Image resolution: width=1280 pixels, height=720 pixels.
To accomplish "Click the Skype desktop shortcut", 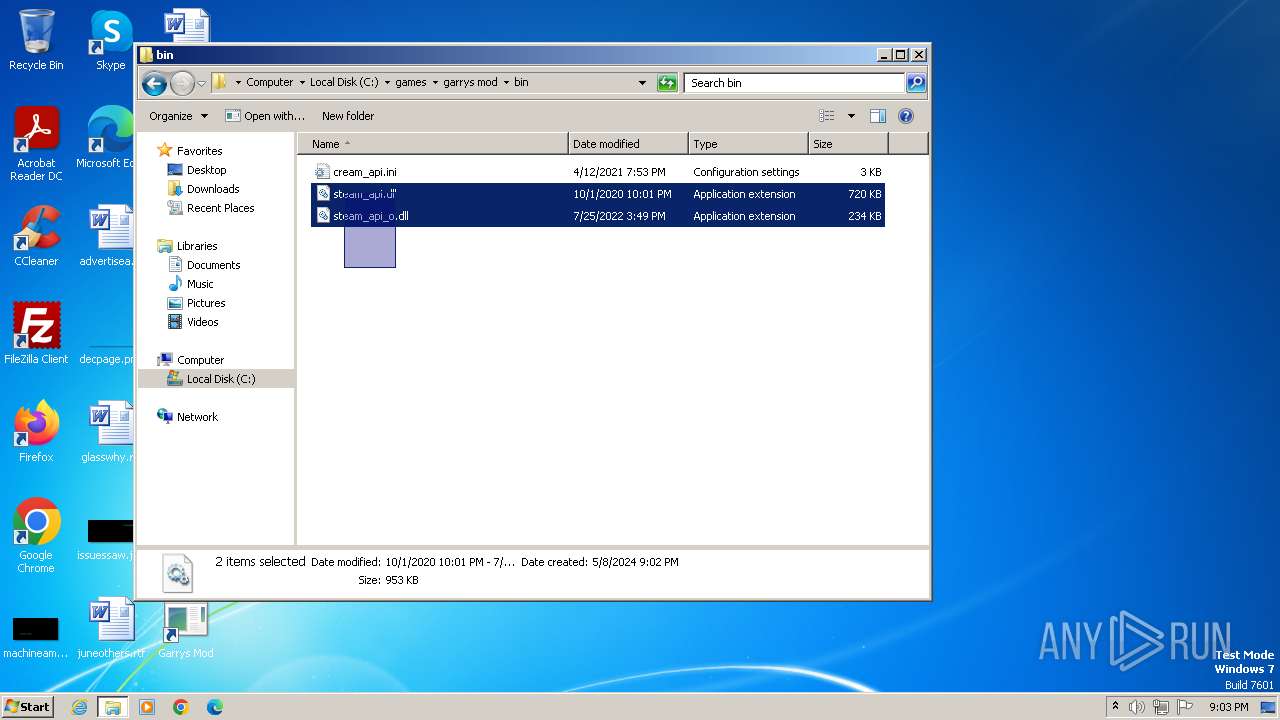I will [110, 40].
